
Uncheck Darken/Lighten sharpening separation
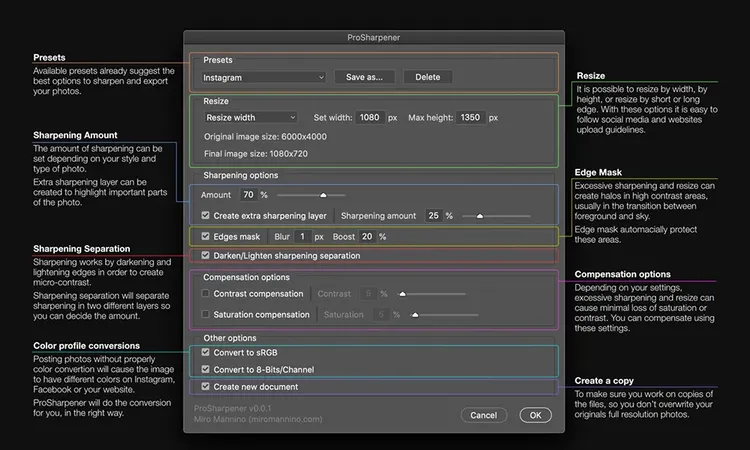(x=206, y=256)
